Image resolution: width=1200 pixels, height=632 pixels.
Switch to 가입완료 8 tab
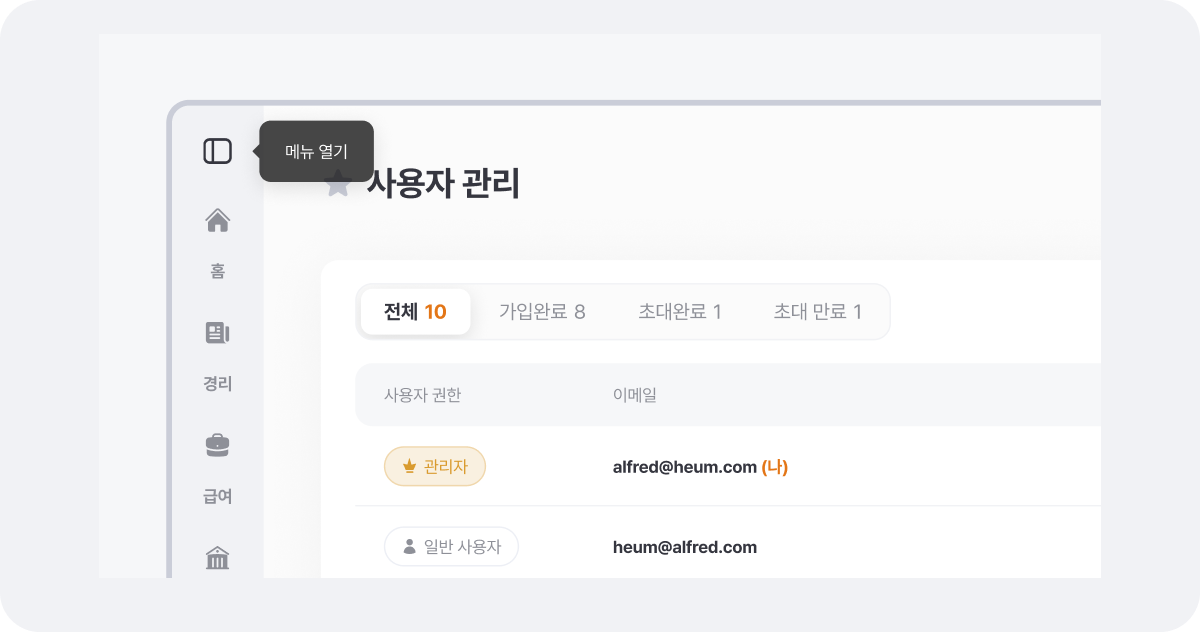(542, 312)
